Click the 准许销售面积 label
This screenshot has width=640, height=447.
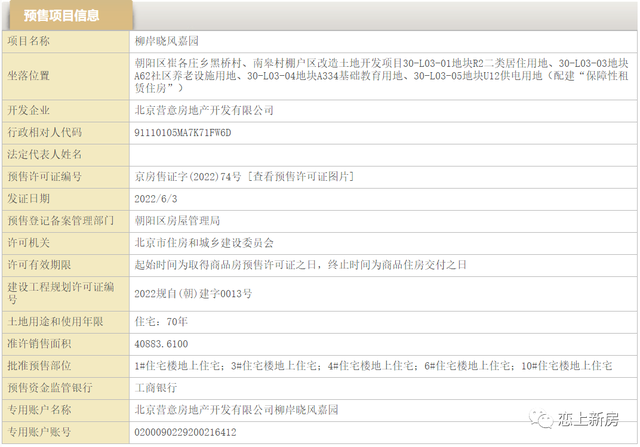coord(39,343)
